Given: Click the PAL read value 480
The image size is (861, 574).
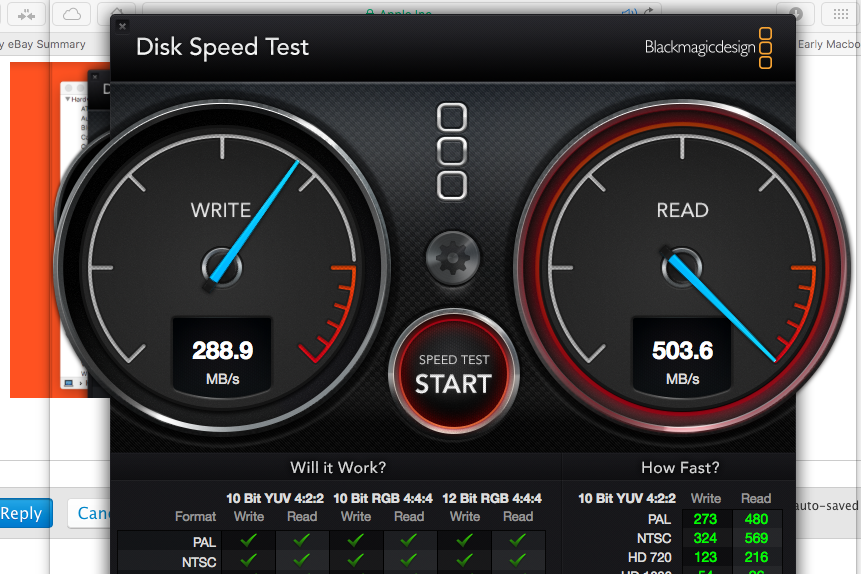Looking at the screenshot, I should 756,519.
